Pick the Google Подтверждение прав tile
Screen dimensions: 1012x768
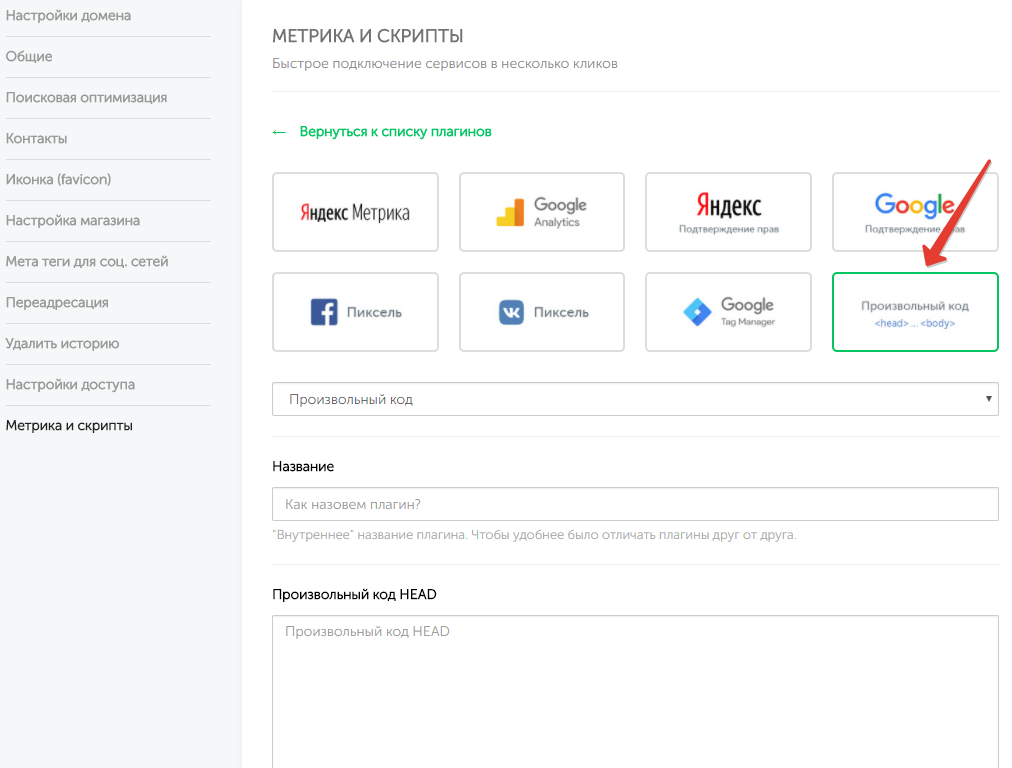pos(914,212)
